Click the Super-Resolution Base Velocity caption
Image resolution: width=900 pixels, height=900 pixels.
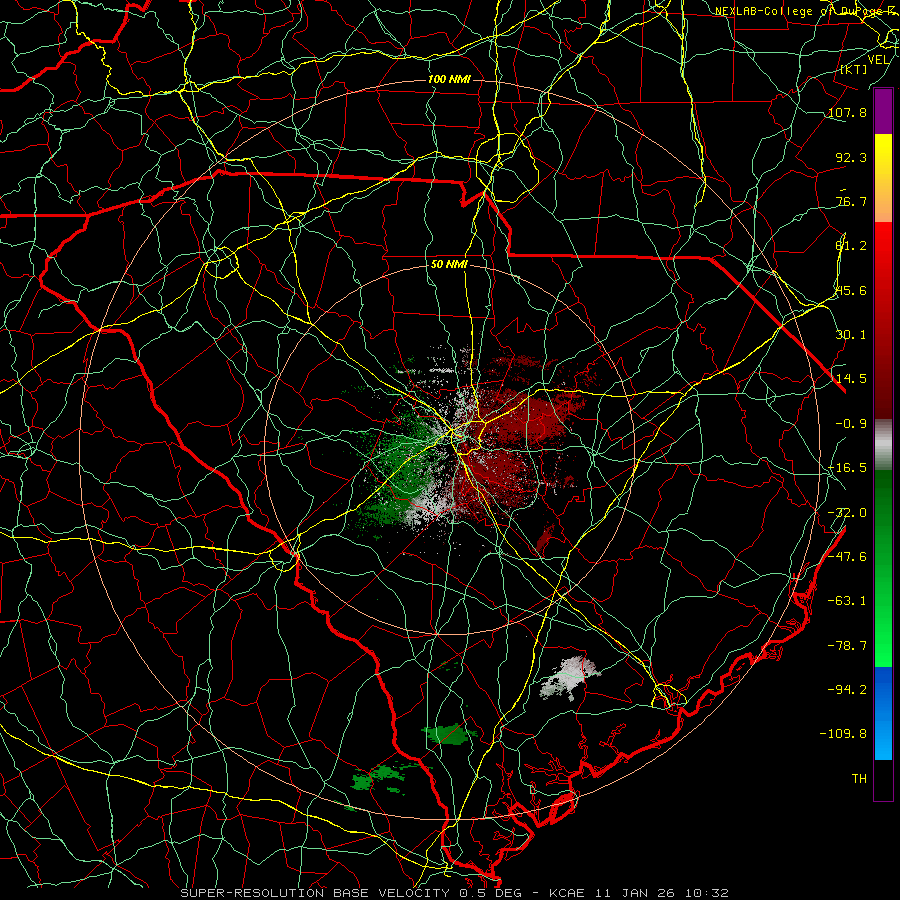[455, 893]
